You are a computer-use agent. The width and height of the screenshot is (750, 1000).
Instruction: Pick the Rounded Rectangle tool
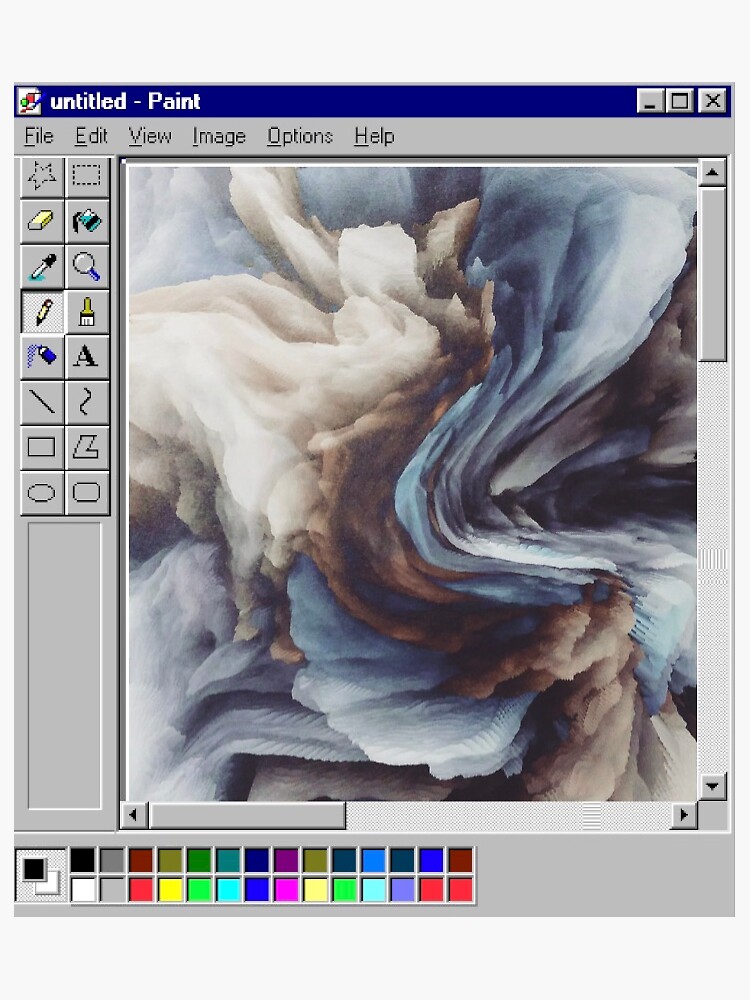[x=87, y=493]
